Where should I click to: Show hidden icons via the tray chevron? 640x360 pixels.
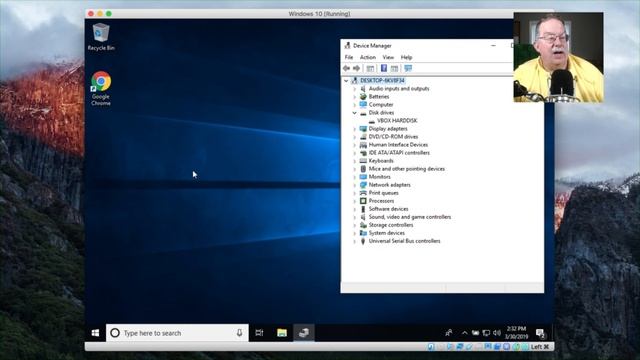(464, 333)
